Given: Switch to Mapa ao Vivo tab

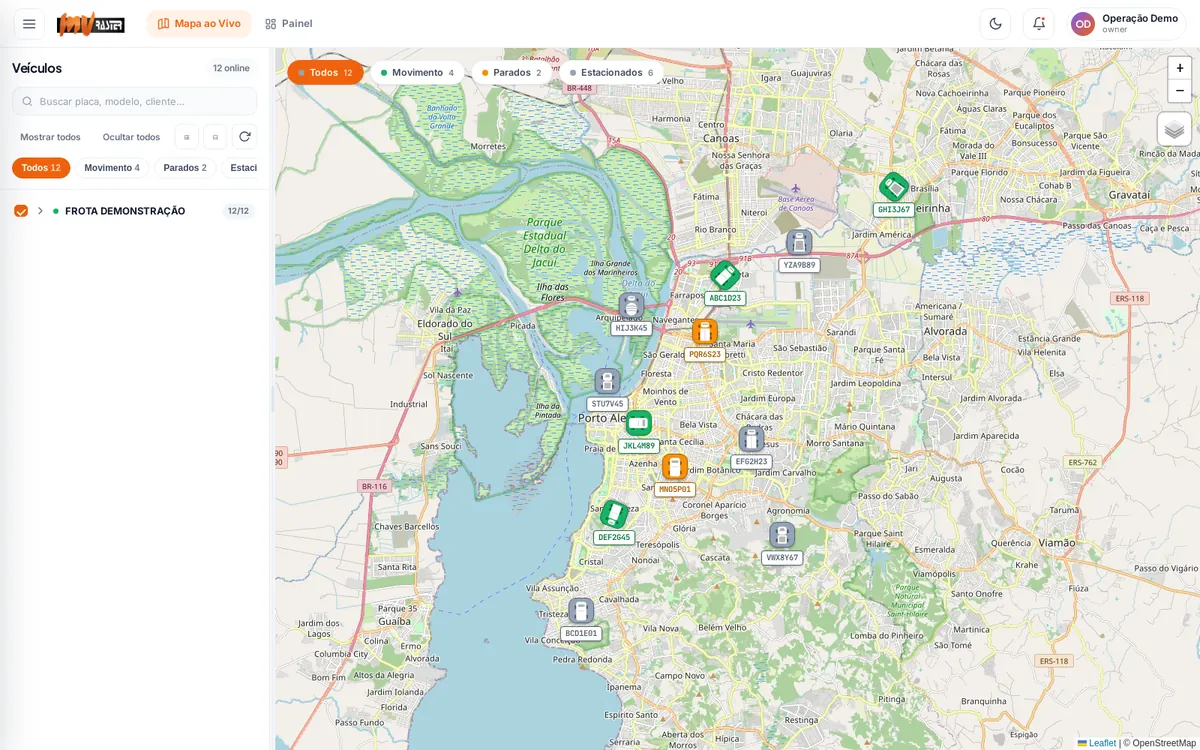Looking at the screenshot, I should 199,24.
